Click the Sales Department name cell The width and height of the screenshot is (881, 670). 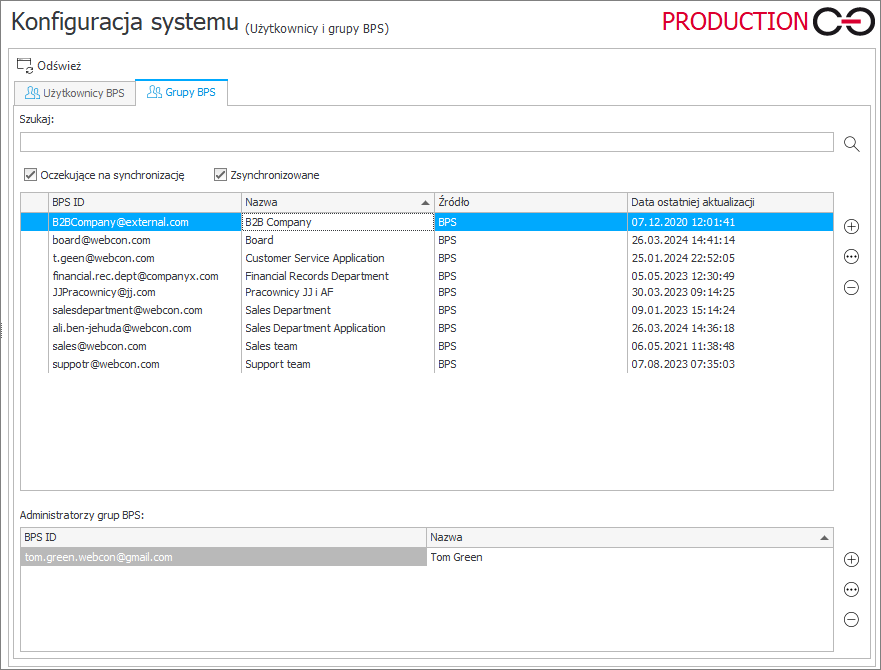click(338, 310)
